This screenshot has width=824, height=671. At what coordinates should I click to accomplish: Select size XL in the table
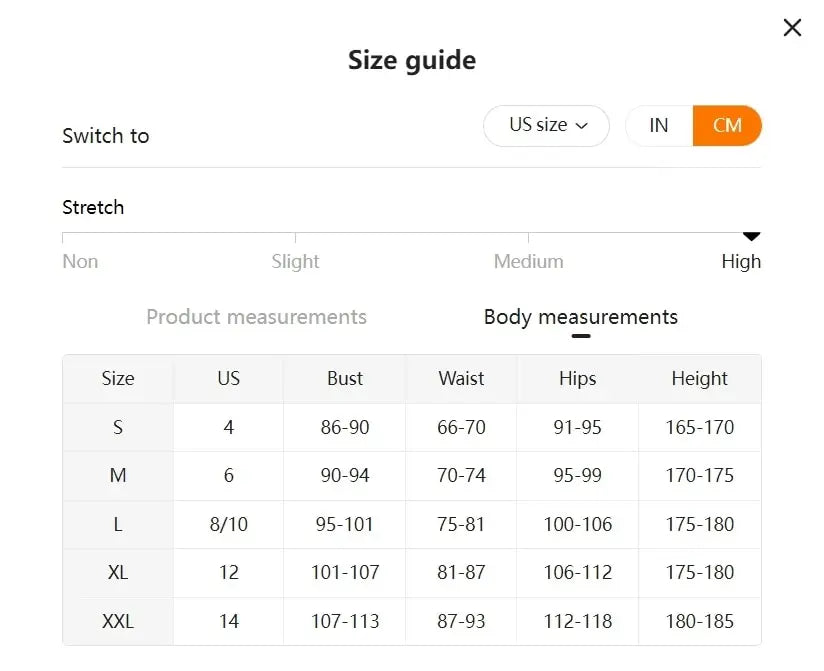click(x=117, y=573)
